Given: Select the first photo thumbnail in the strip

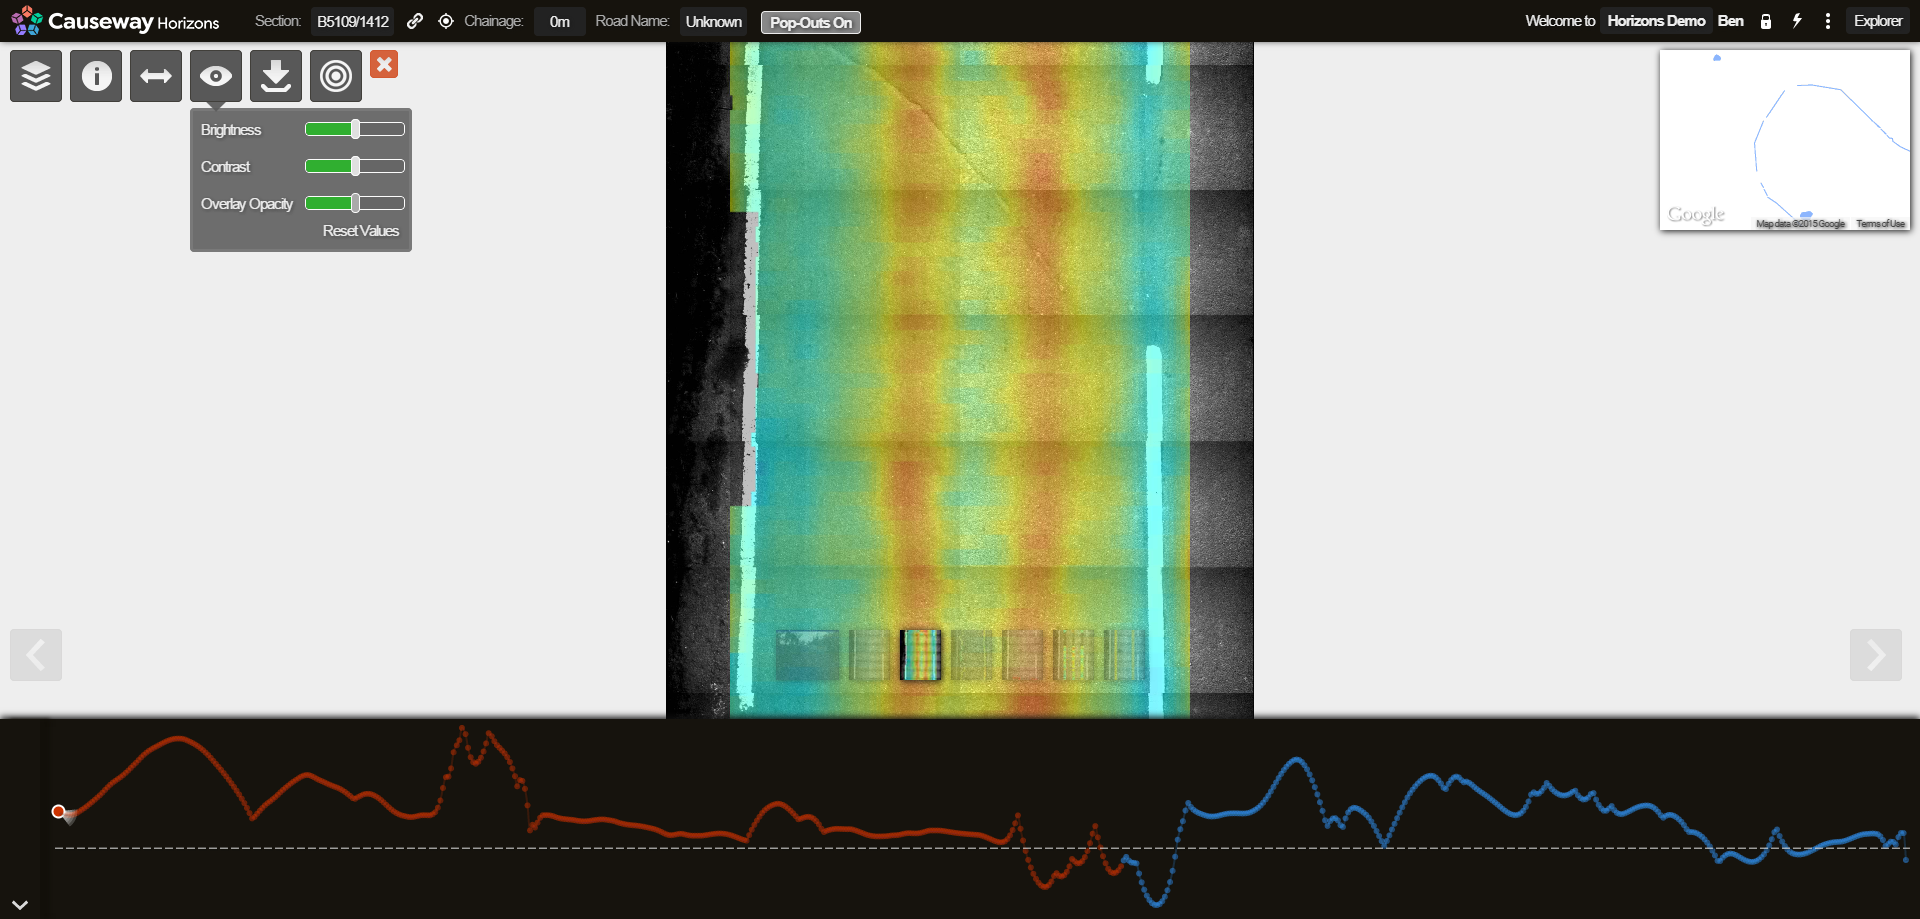Looking at the screenshot, I should (x=808, y=655).
